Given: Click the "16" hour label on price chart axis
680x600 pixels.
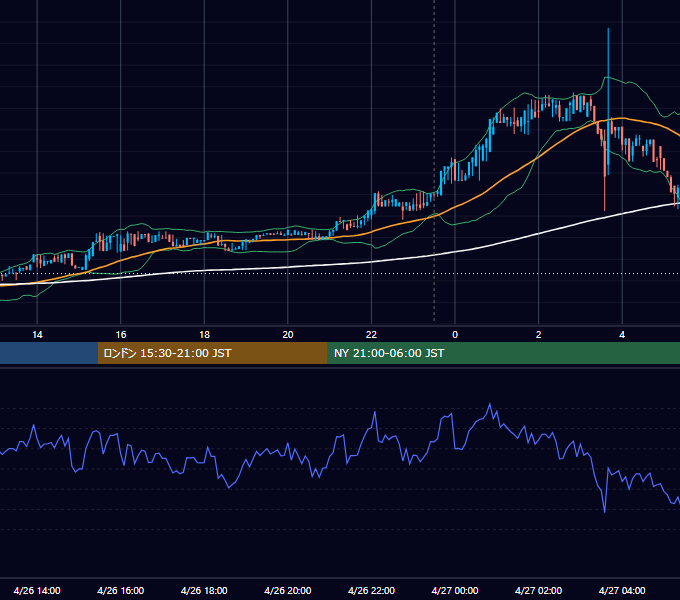Looking at the screenshot, I should [121, 335].
